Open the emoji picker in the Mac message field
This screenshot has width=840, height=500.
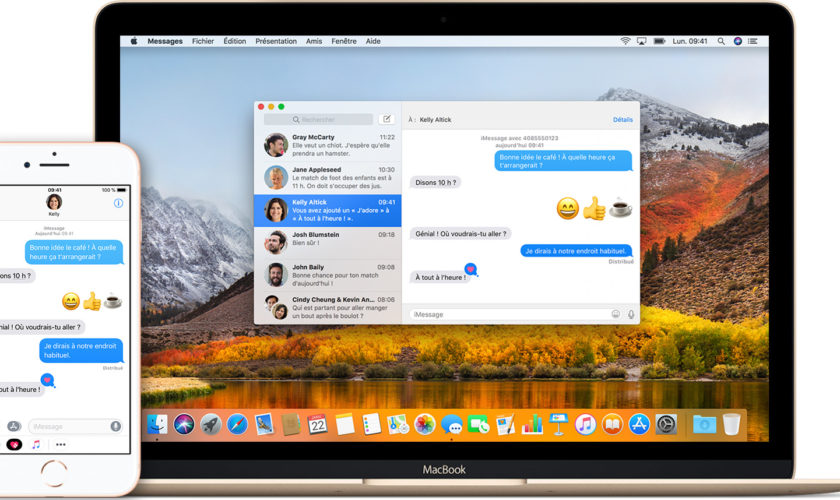616,314
